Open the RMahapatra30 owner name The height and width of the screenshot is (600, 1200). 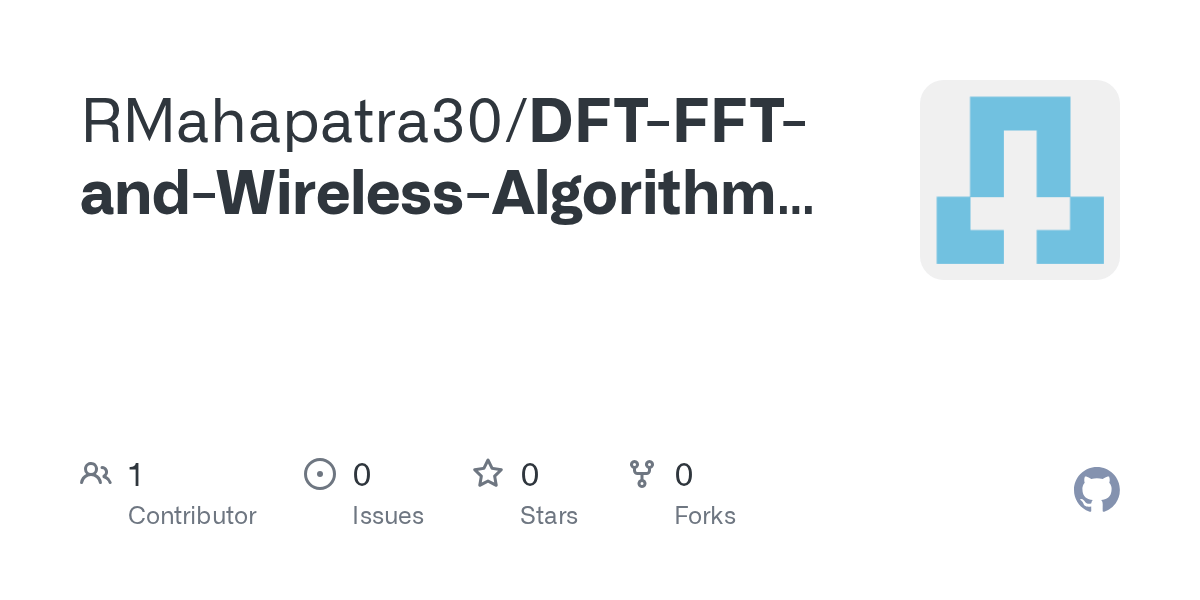coord(296,121)
